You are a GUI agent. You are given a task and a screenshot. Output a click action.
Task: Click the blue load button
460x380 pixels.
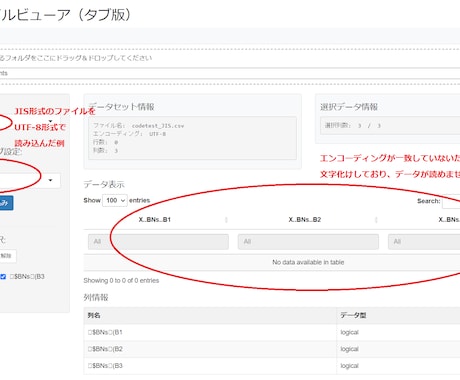click(6, 203)
